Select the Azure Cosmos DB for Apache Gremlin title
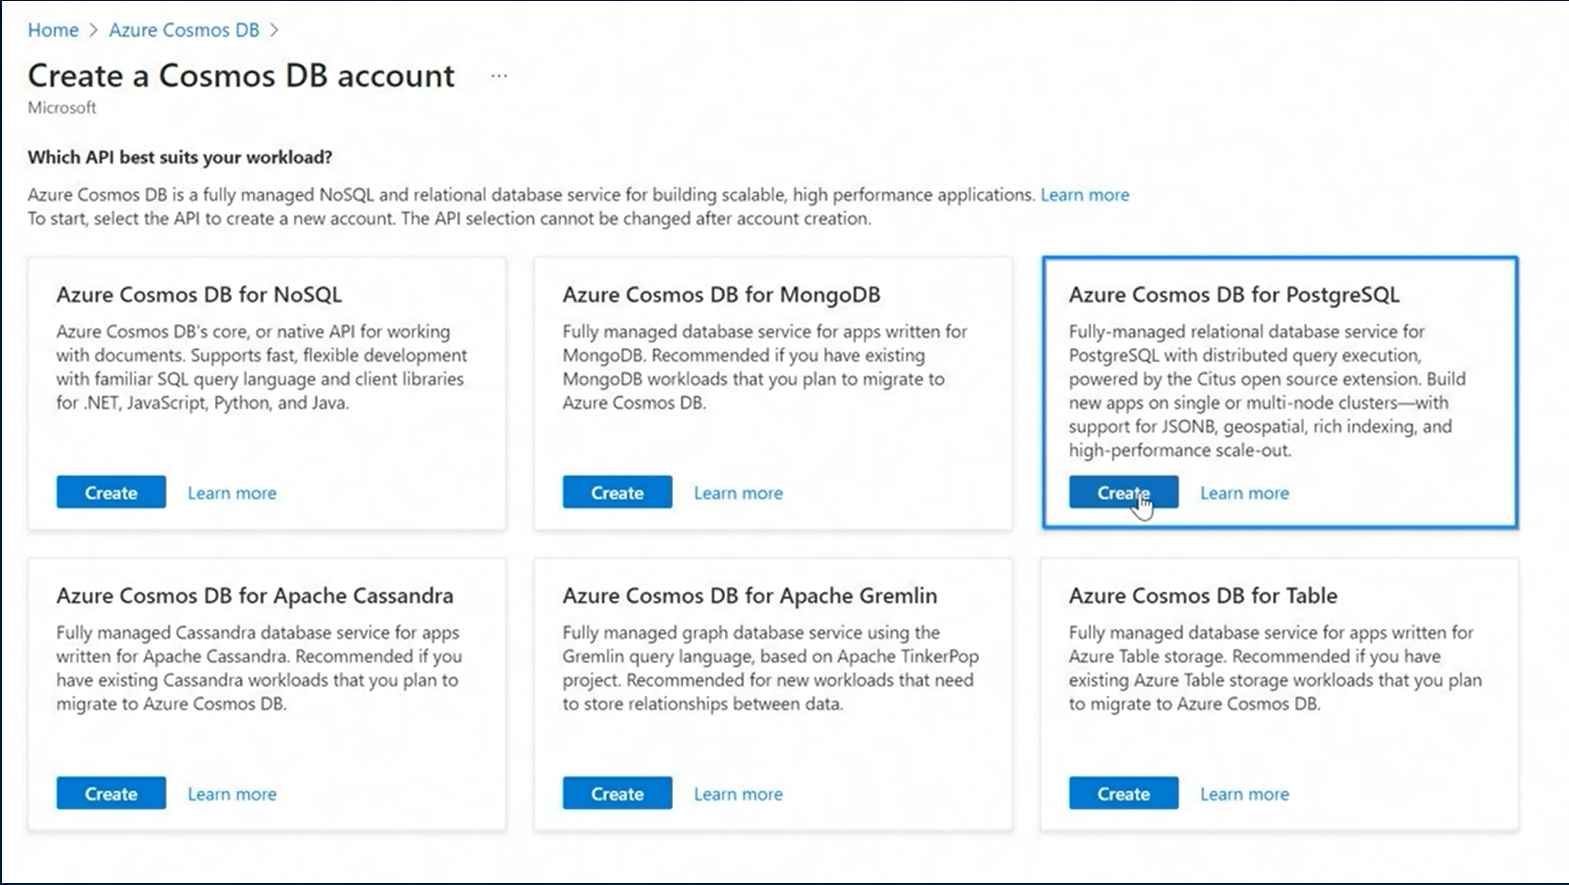The height and width of the screenshot is (885, 1569). click(750, 596)
